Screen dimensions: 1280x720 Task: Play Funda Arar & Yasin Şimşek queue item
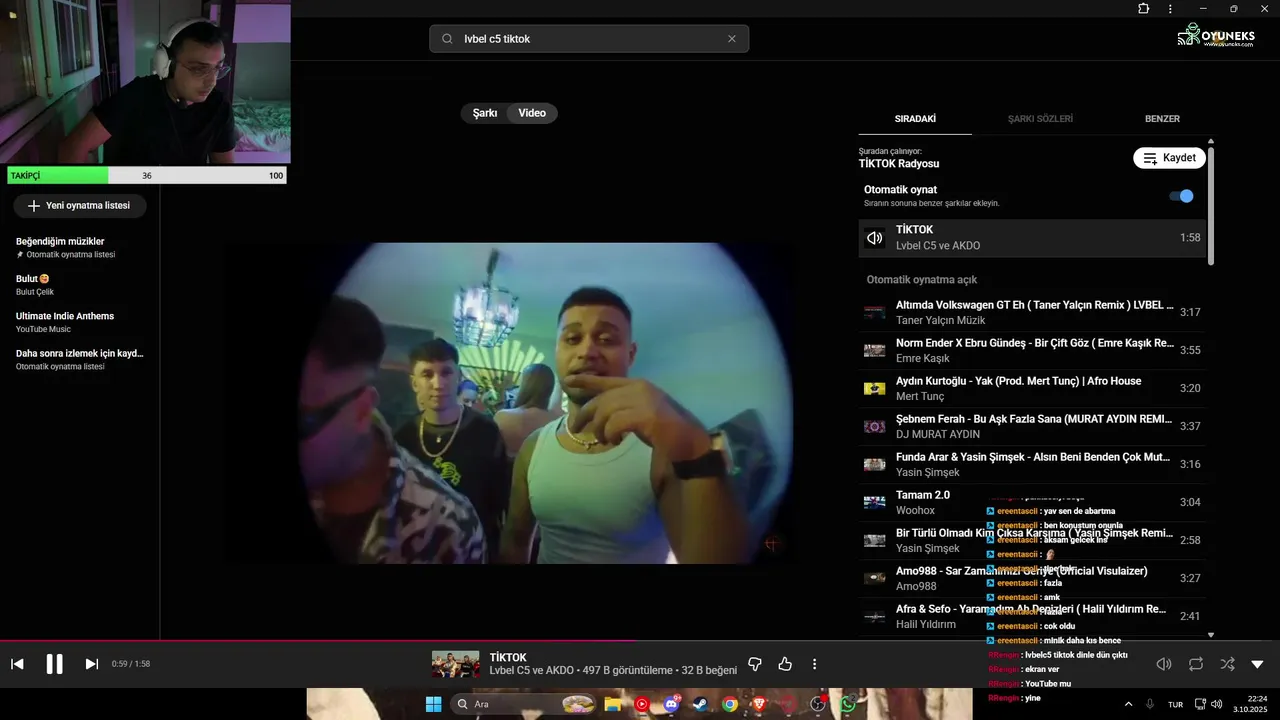pos(1032,464)
